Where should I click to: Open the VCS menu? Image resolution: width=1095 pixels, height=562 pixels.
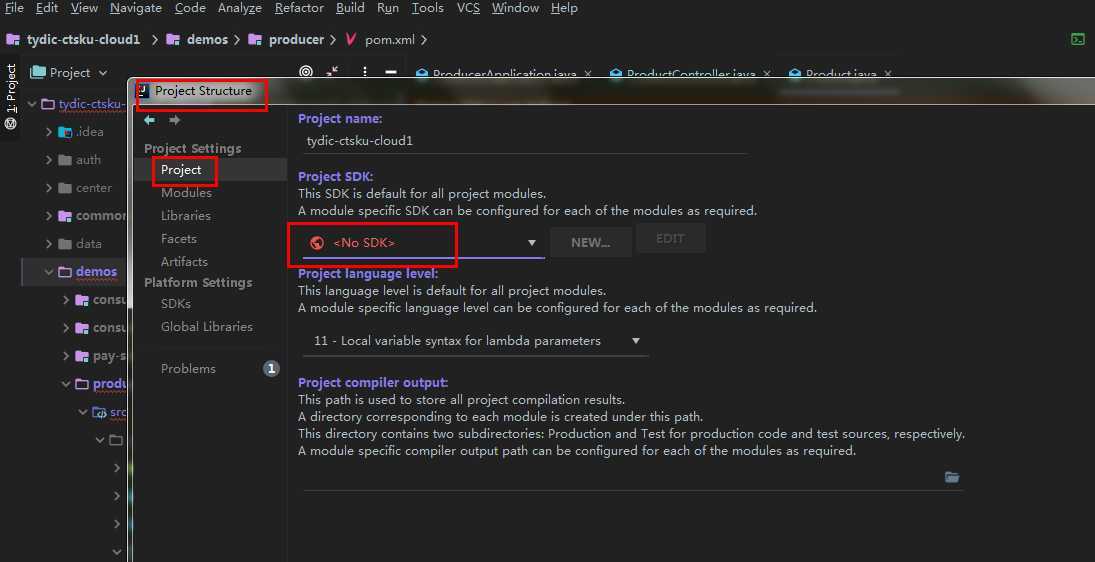pos(468,8)
